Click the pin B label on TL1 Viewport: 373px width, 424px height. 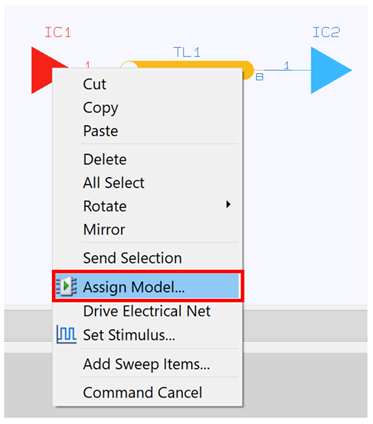[259, 77]
